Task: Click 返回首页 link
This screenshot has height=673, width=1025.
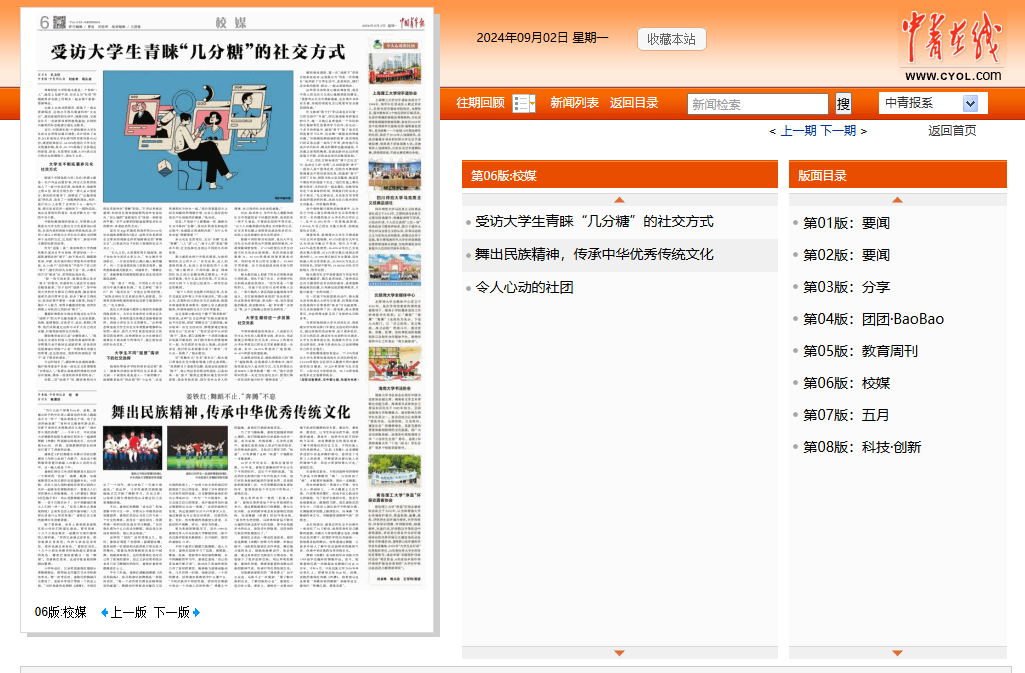Action: [x=952, y=131]
